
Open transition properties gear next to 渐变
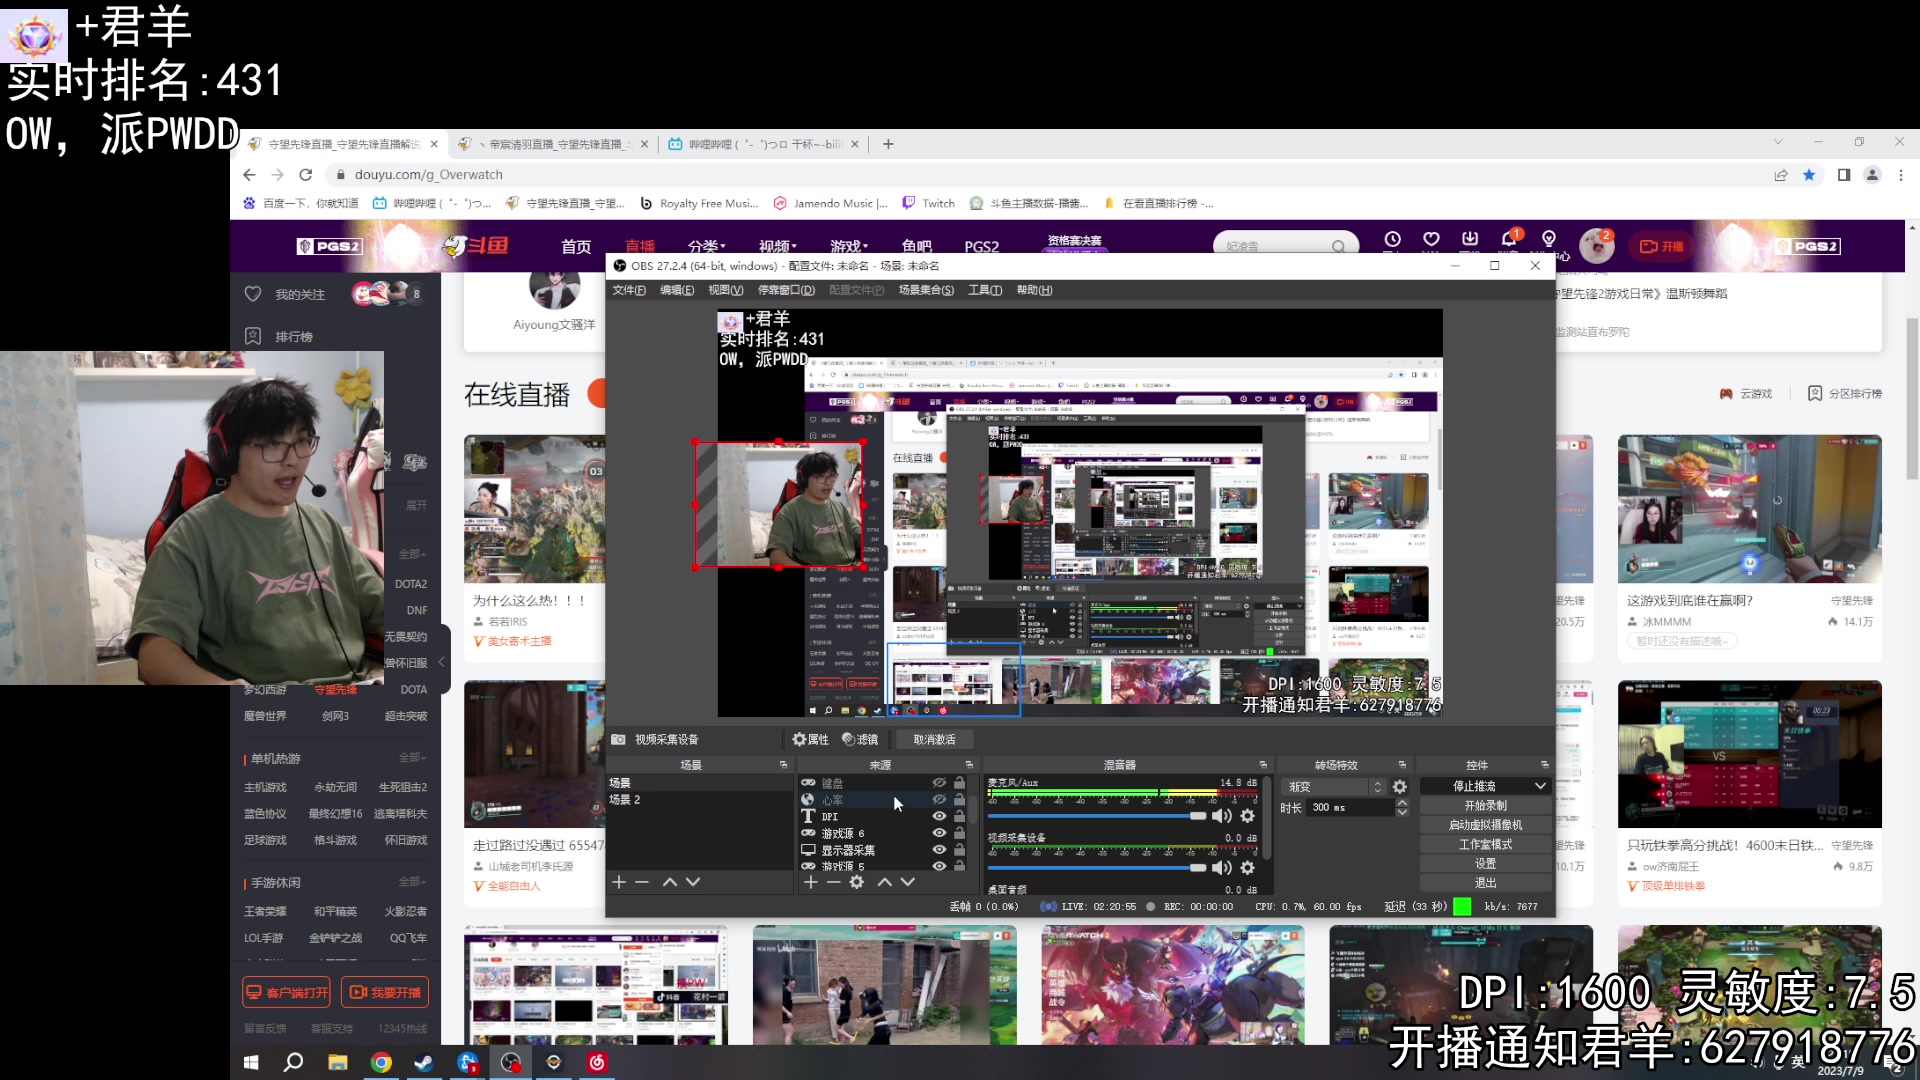[x=1400, y=787]
